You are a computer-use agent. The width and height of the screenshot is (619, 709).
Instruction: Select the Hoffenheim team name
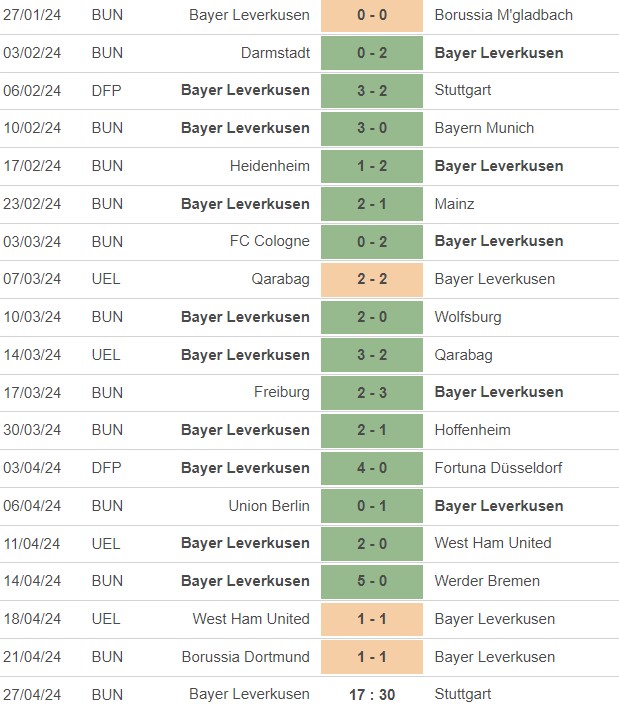click(x=473, y=430)
